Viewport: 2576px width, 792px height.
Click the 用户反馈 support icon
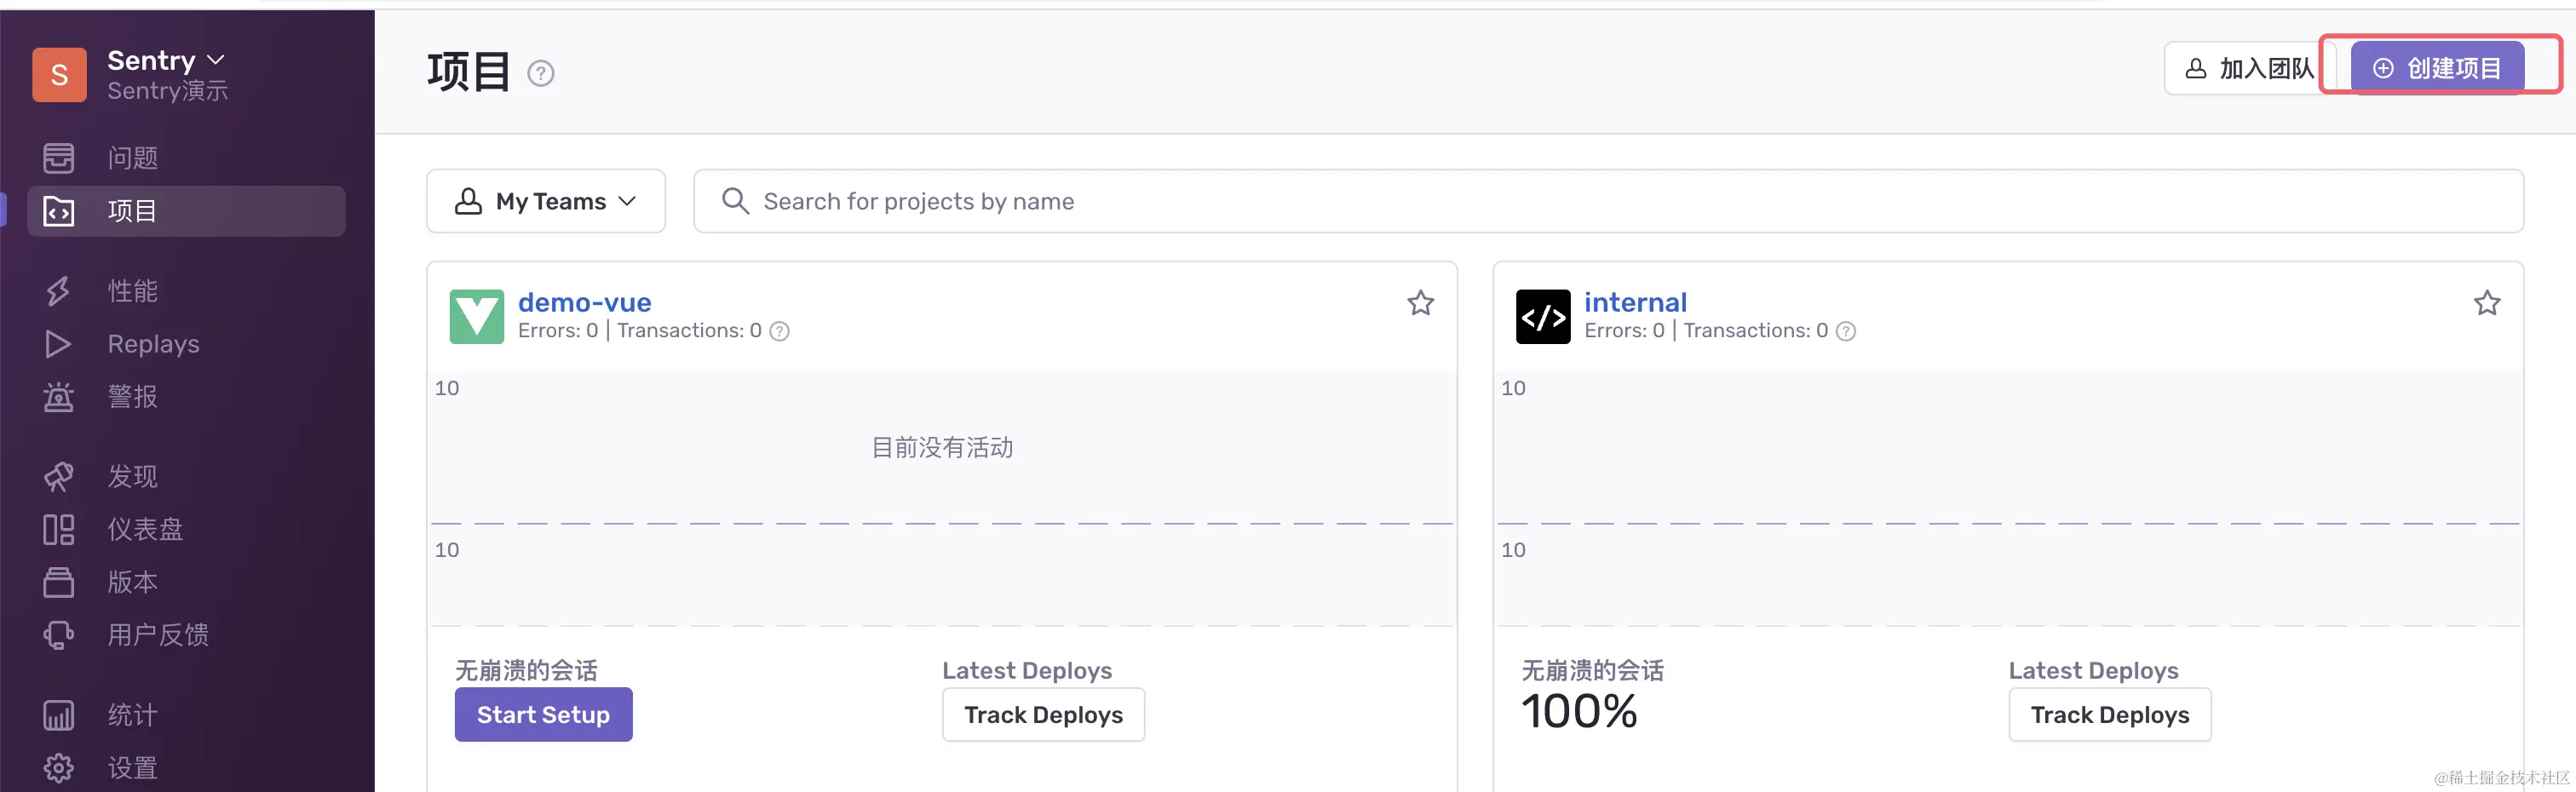click(x=58, y=635)
